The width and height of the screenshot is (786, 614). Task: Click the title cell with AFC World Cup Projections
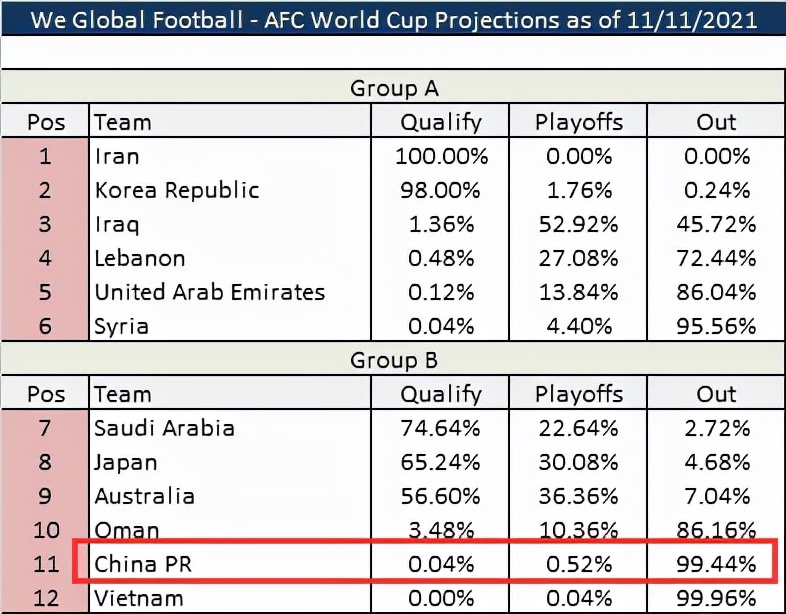click(x=394, y=19)
